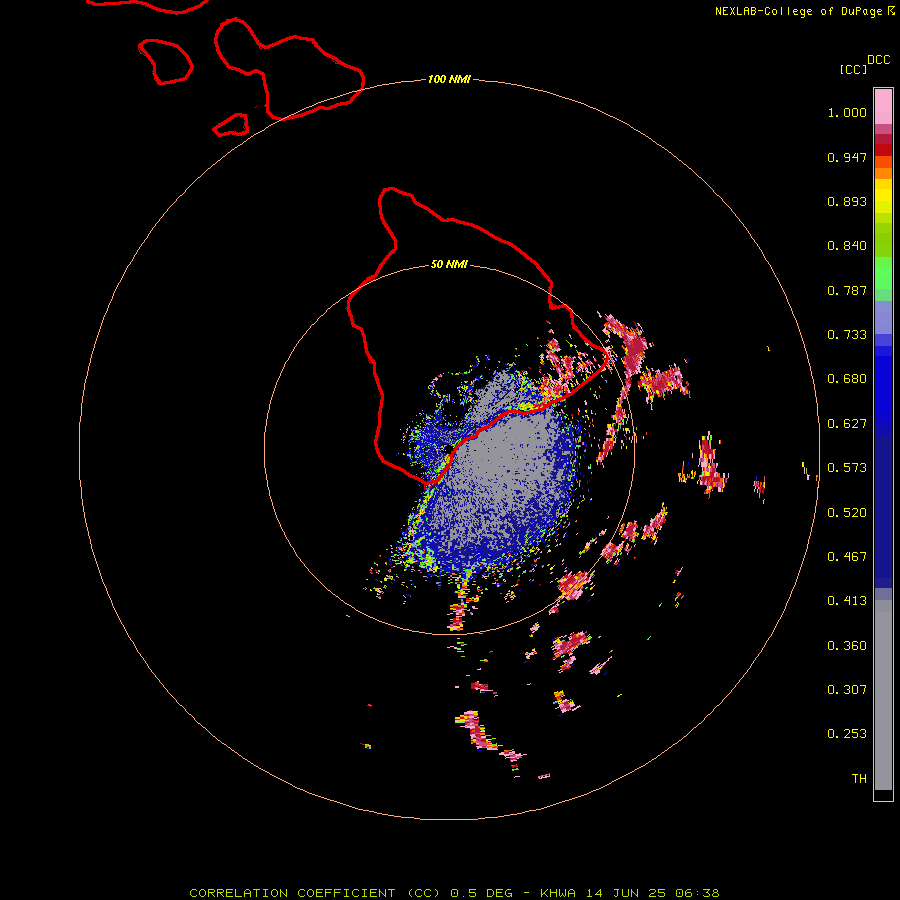The image size is (900, 900).
Task: Select the 0.253 scale value
Action: pyautogui.click(x=847, y=734)
